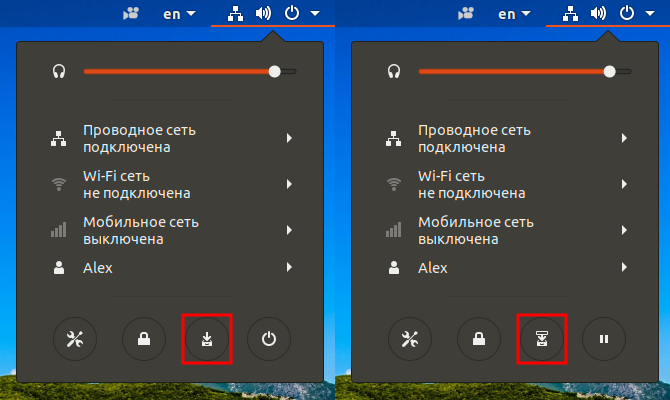
Task: Select the Alex user entry in left menu
Action: click(x=170, y=268)
